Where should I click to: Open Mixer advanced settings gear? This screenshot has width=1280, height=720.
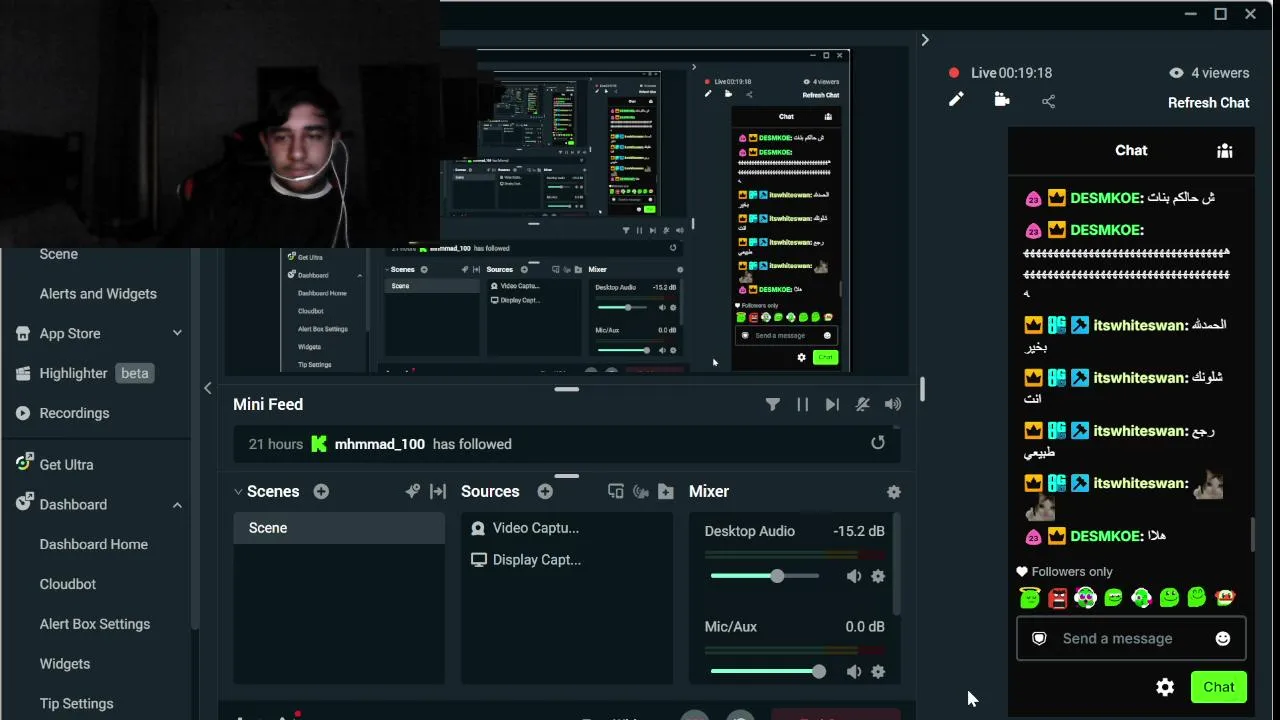[894, 492]
